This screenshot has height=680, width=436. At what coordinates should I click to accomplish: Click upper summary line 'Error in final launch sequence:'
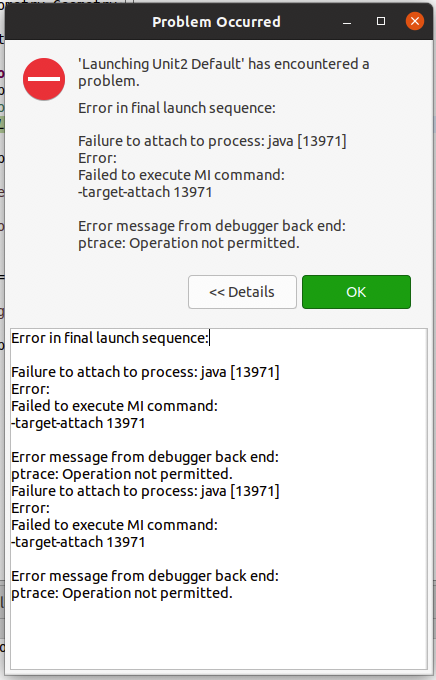177,108
